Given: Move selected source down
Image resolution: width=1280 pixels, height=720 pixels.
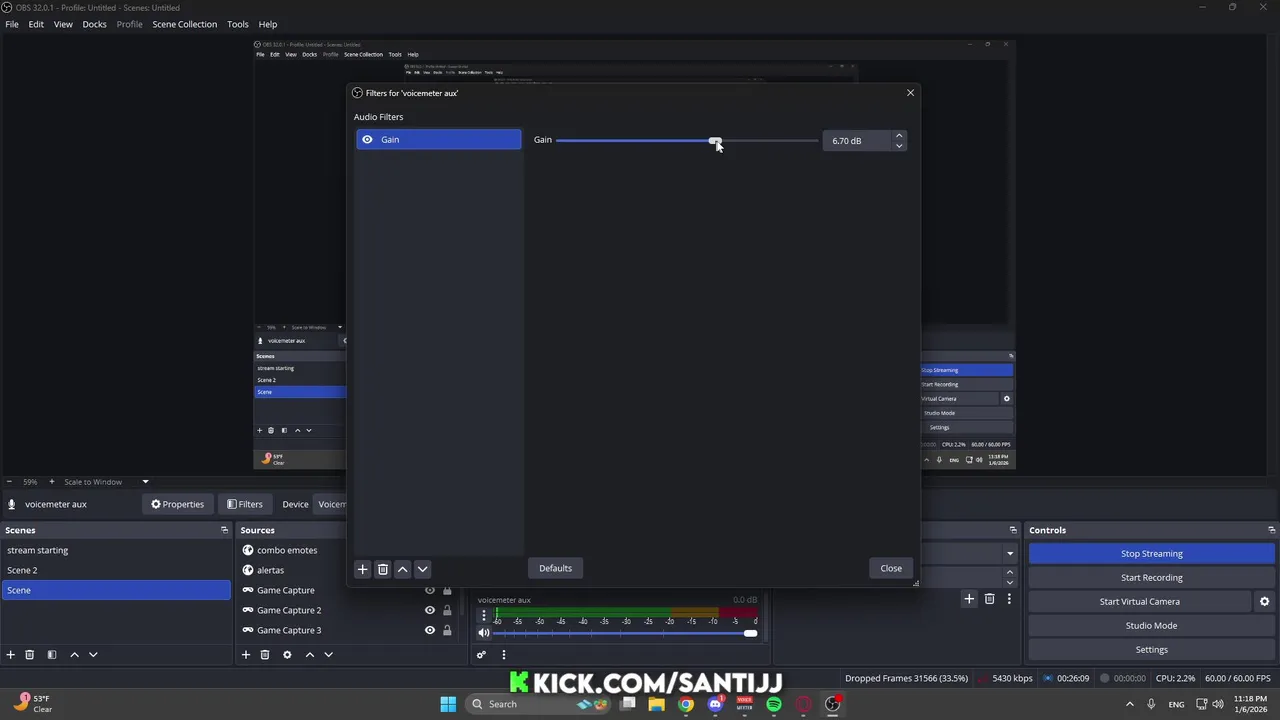Looking at the screenshot, I should pos(328,655).
